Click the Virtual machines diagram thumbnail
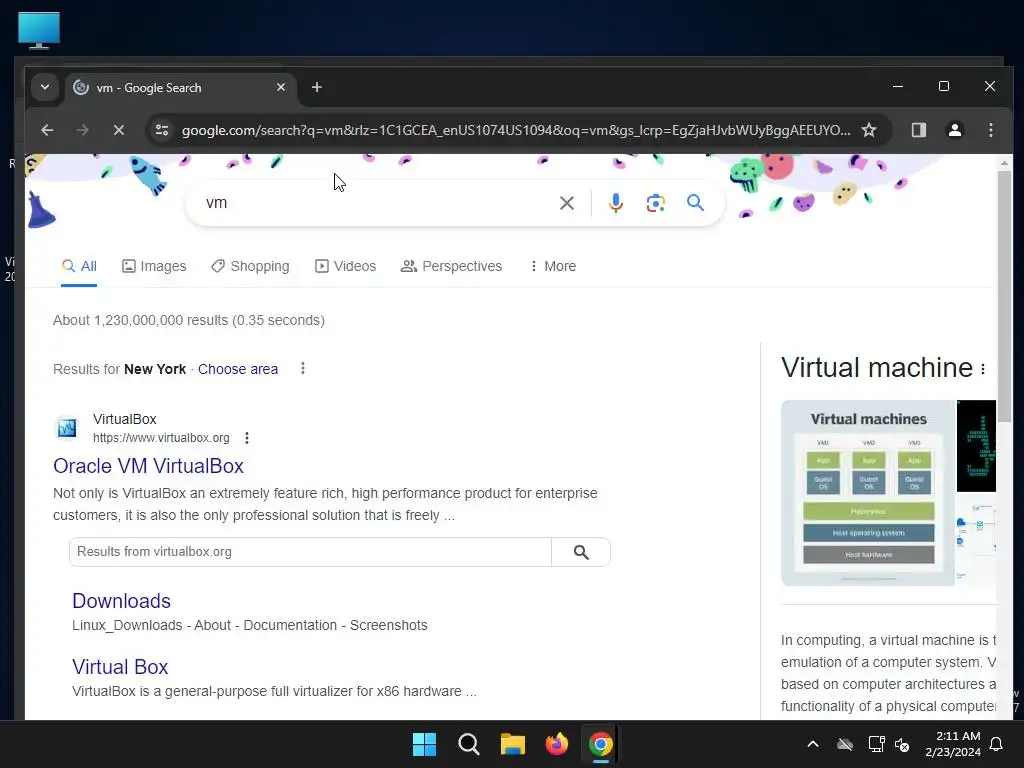Screen dimensions: 1024x768 click(868, 493)
